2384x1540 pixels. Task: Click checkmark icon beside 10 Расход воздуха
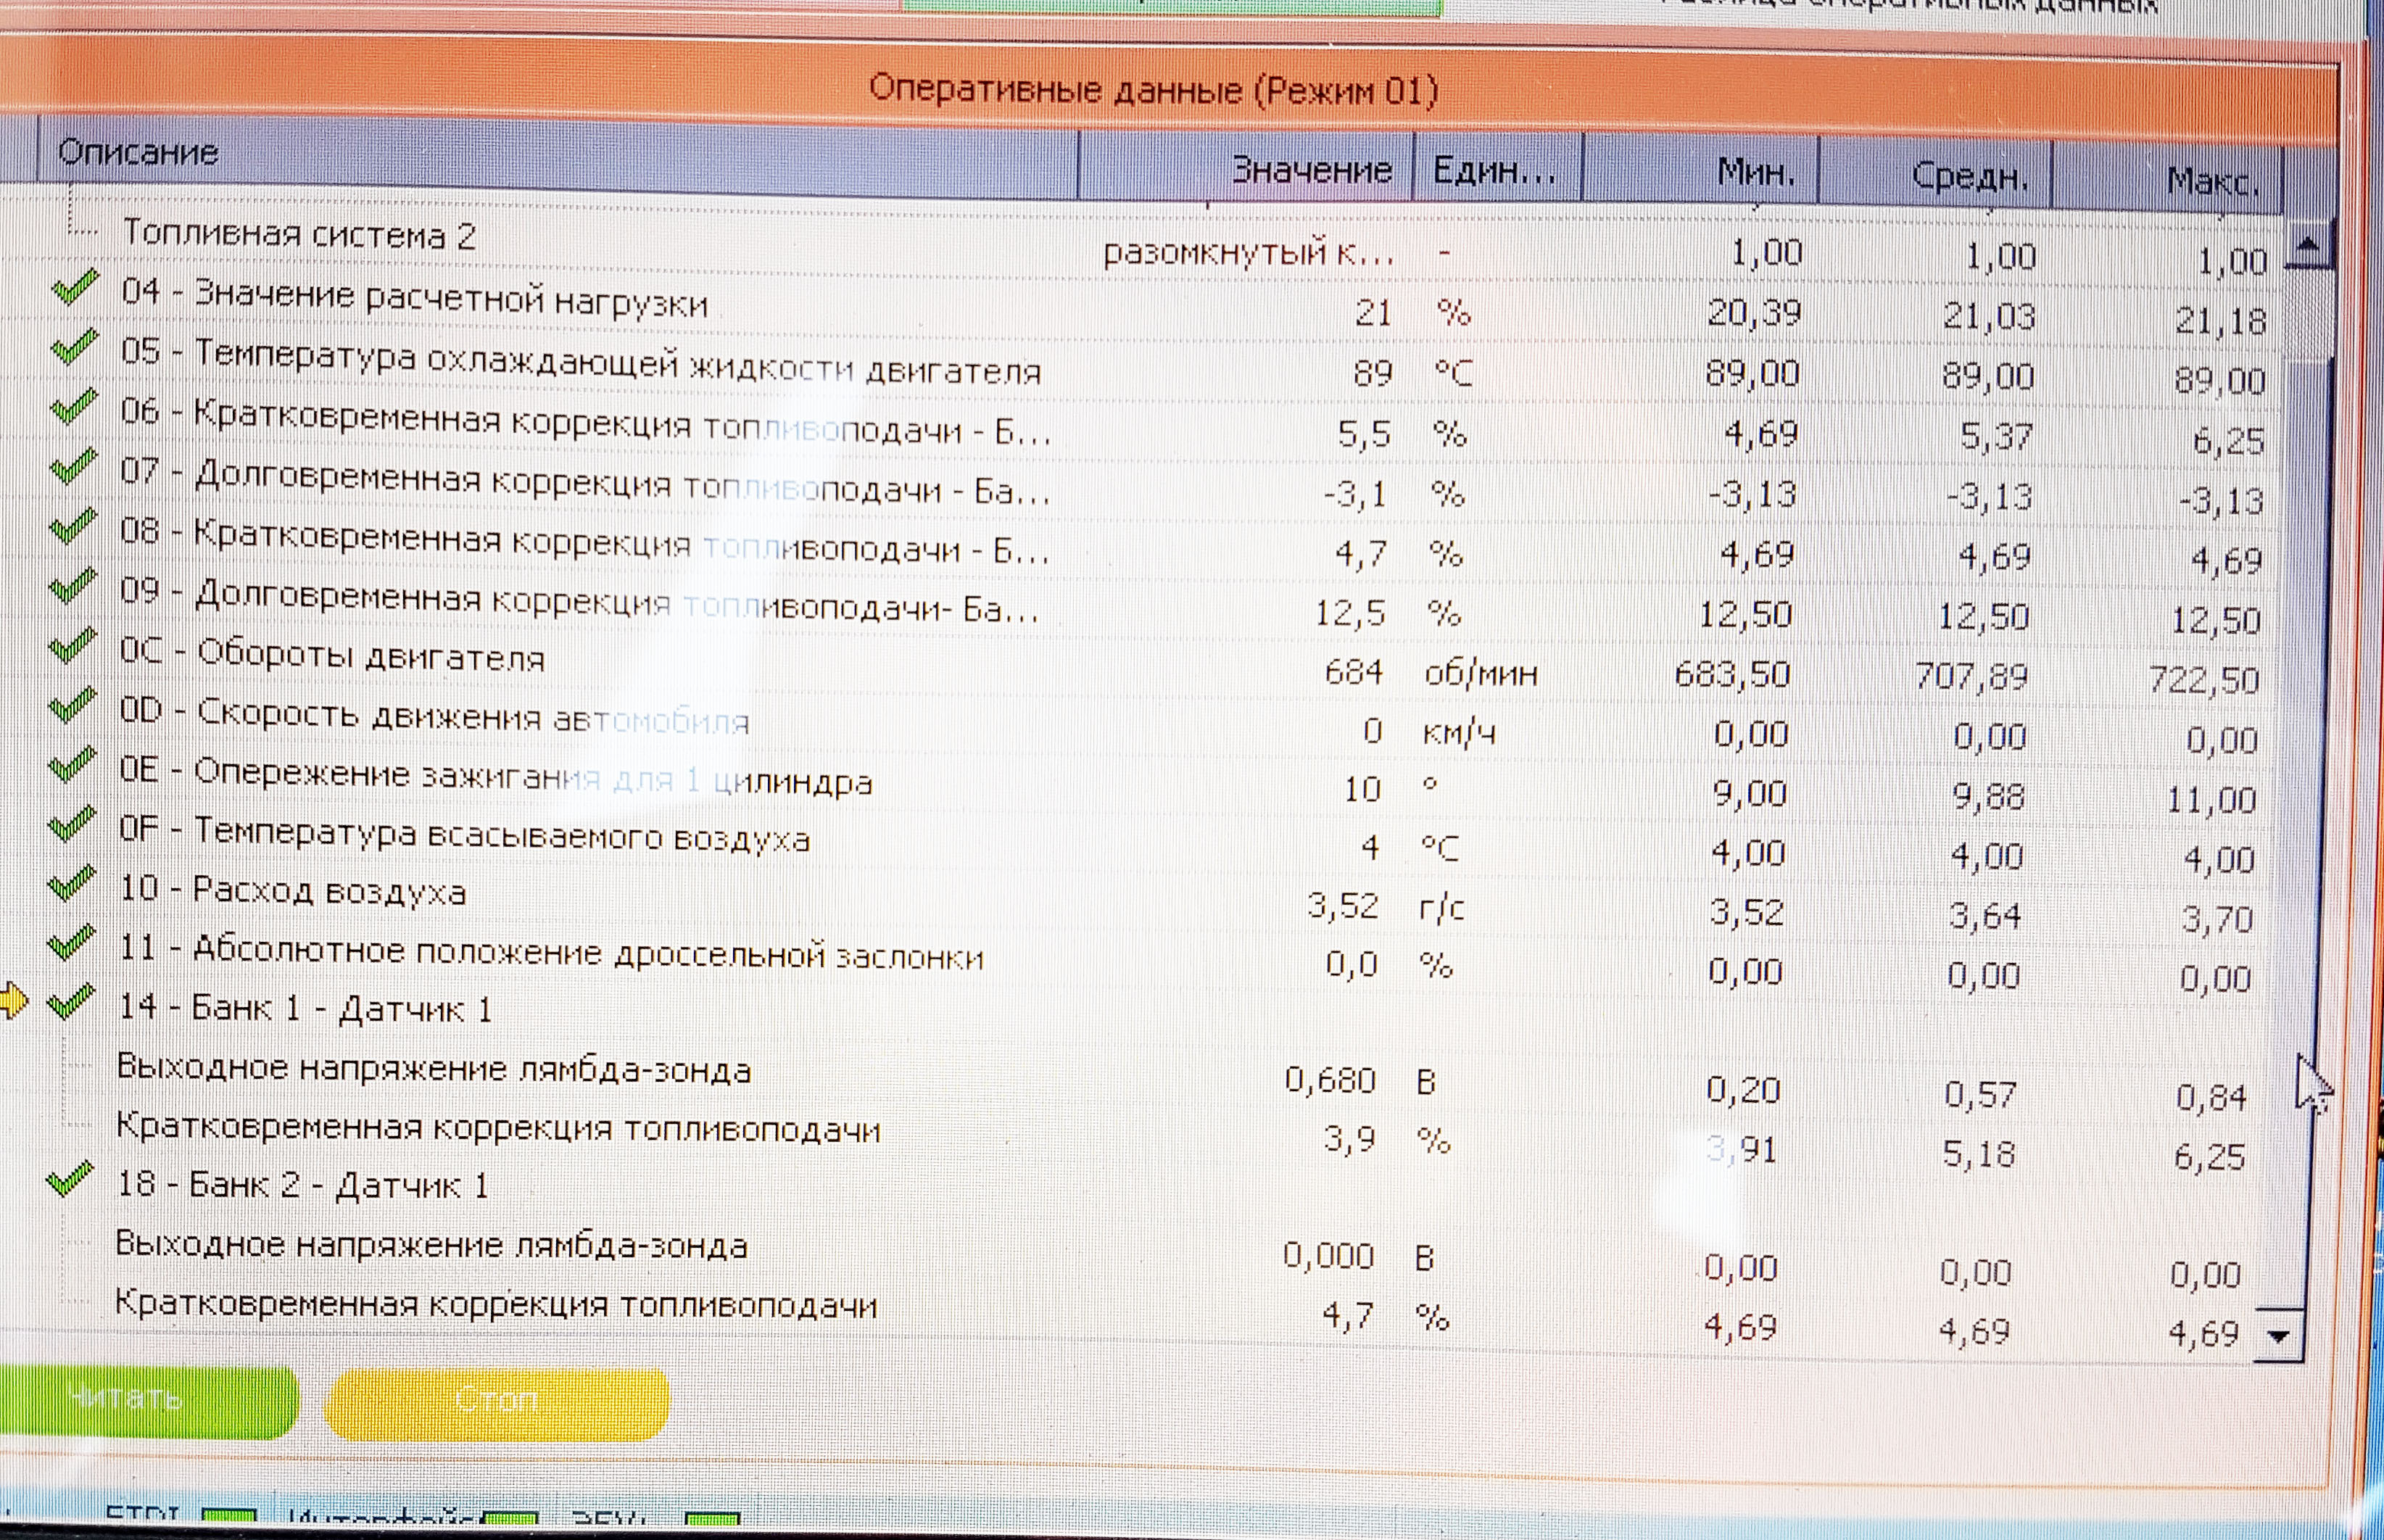[70, 884]
